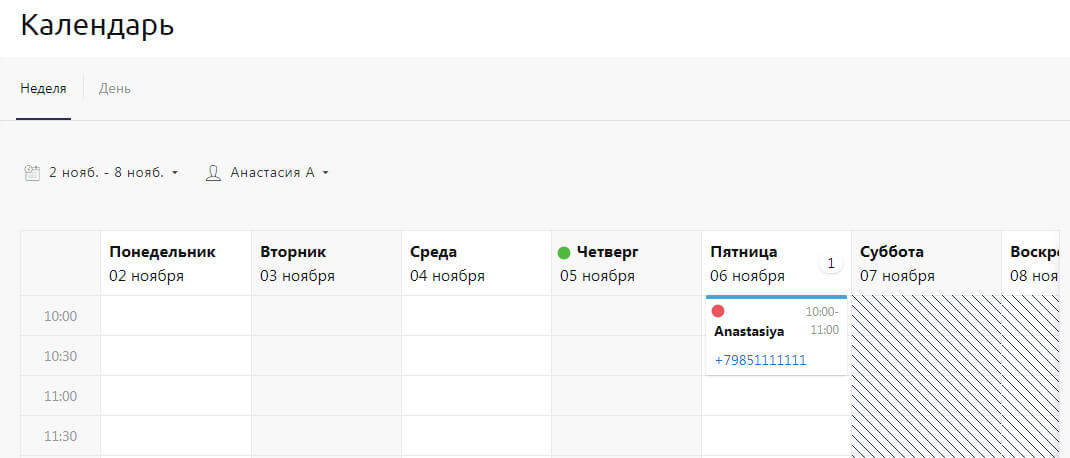Click the 10:00 slot on Понедельник
1070x458 pixels.
pos(175,316)
